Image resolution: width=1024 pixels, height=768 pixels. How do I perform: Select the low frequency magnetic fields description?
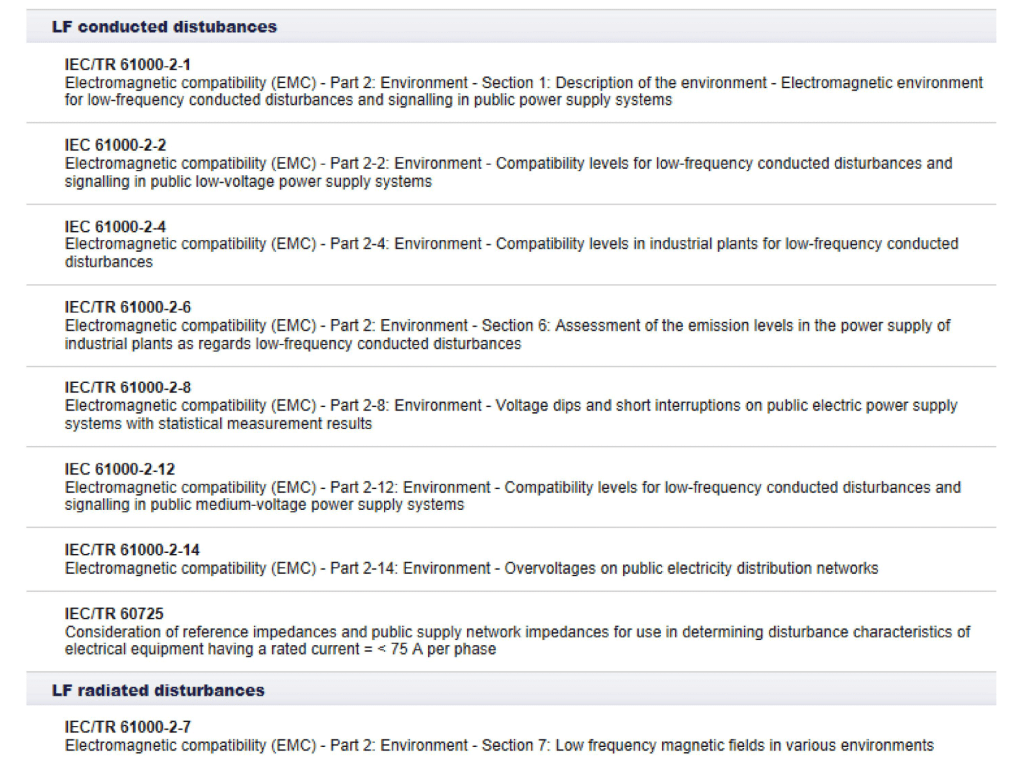(x=499, y=746)
